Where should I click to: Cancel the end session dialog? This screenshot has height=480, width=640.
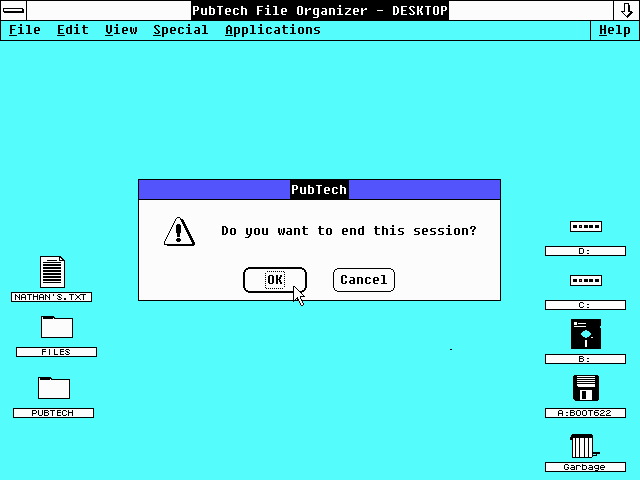coord(364,280)
